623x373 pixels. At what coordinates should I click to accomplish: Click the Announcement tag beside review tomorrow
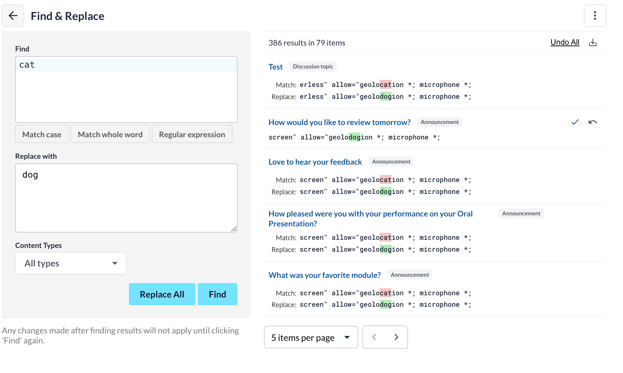tap(439, 122)
